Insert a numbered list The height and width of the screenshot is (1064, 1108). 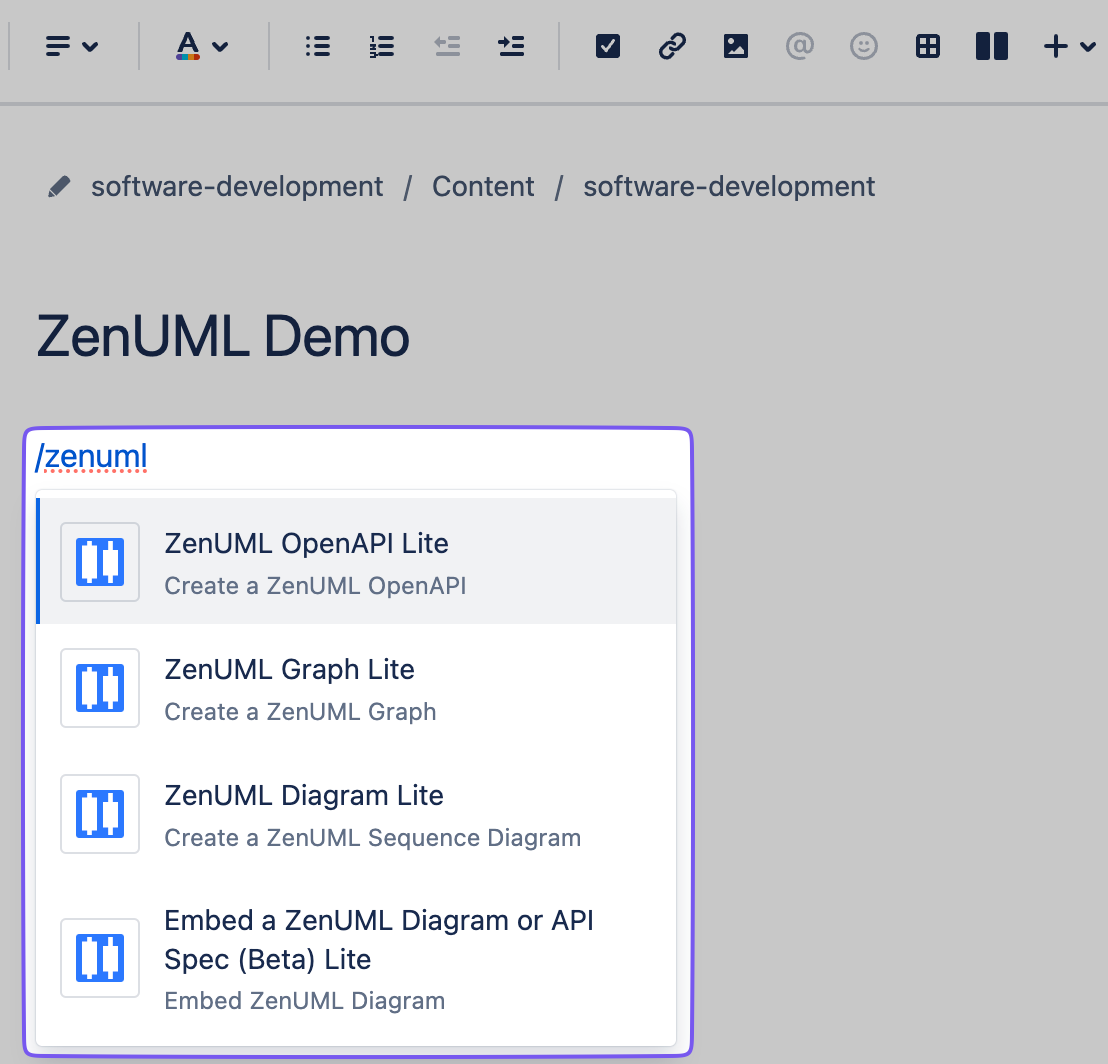pyautogui.click(x=381, y=46)
